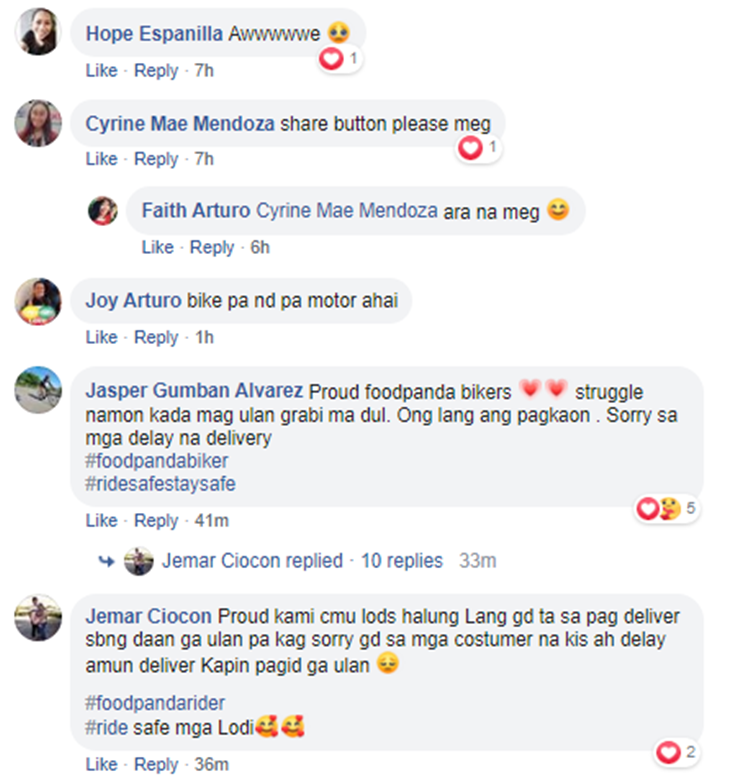Open the #foodpandabiker hashtag

(156, 461)
